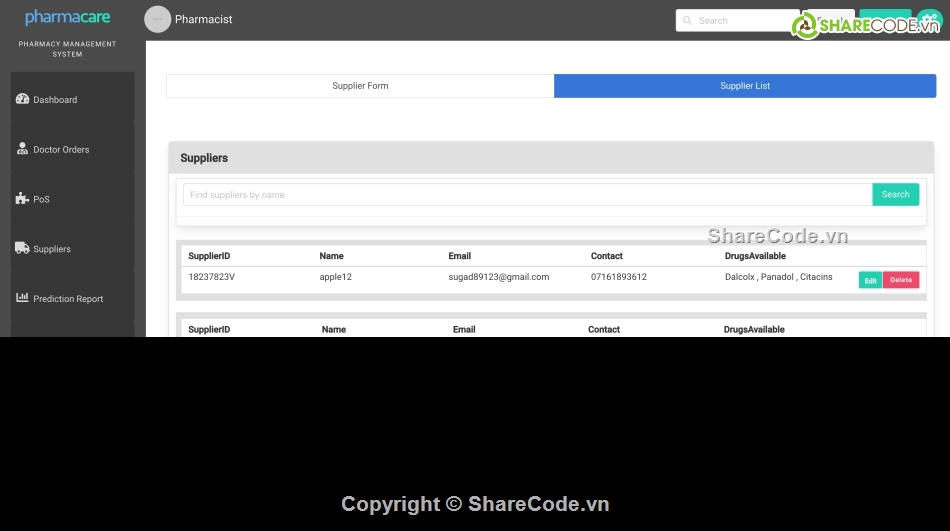The width and height of the screenshot is (950, 531).
Task: Open the Prediction Report chart icon
Action: click(x=22, y=298)
